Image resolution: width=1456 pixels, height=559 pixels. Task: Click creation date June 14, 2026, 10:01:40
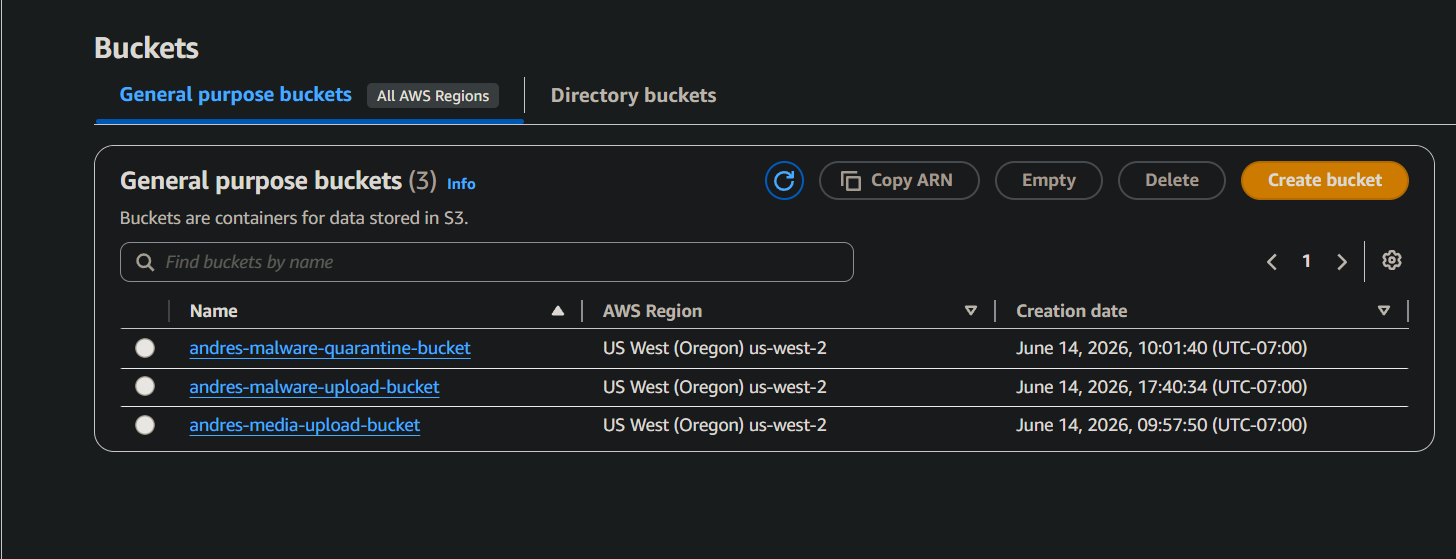pyautogui.click(x=1162, y=348)
